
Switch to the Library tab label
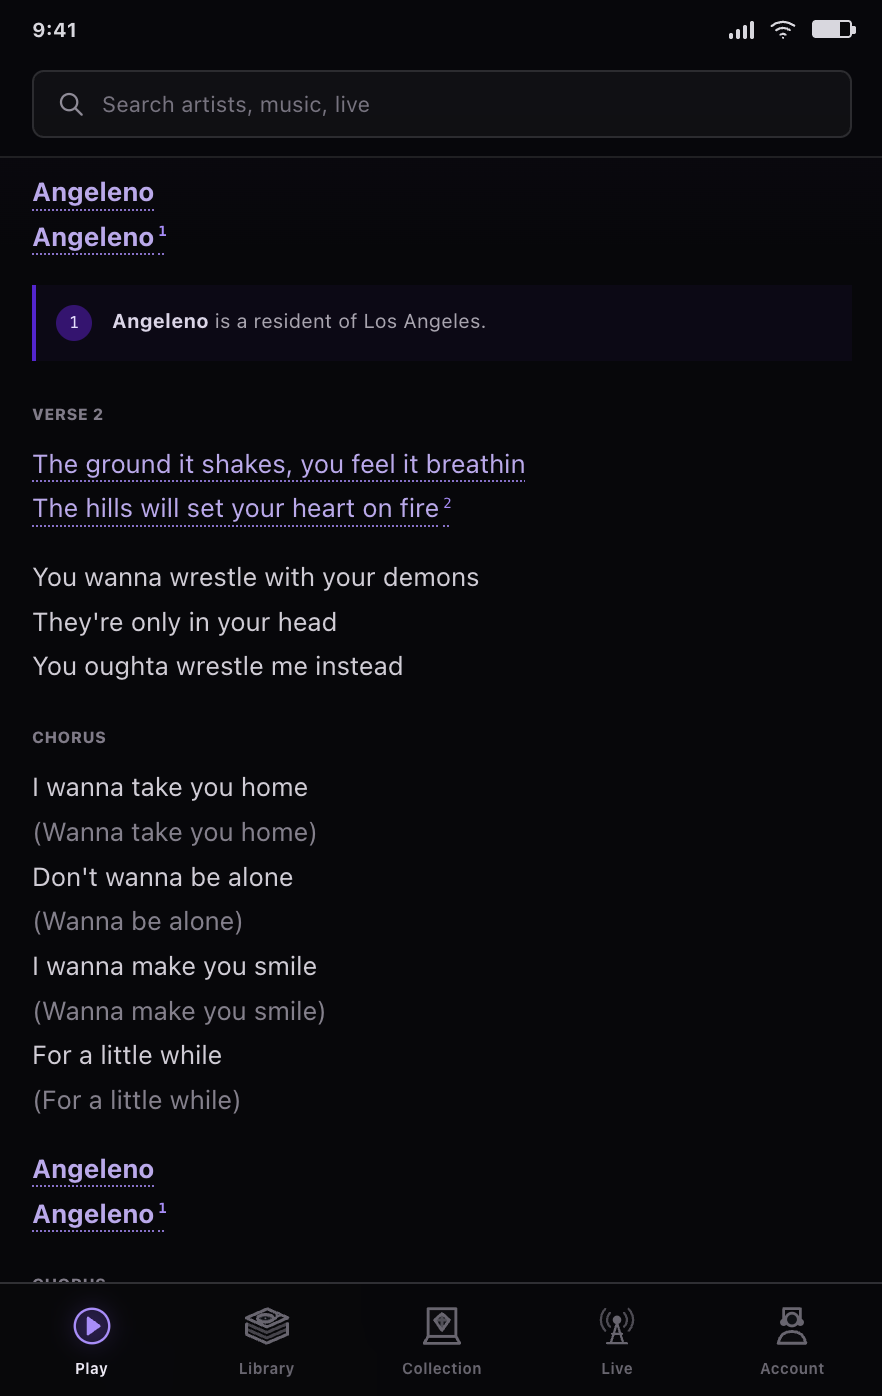267,1368
